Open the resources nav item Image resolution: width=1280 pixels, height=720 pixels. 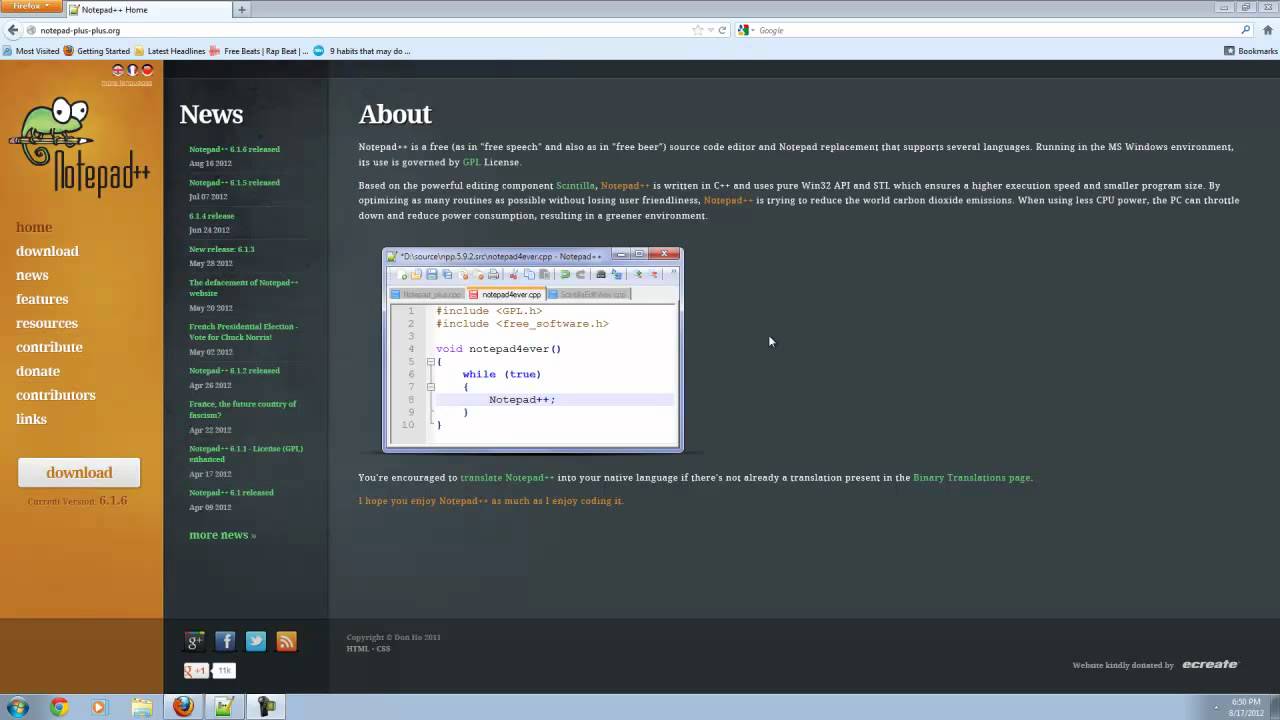click(47, 323)
